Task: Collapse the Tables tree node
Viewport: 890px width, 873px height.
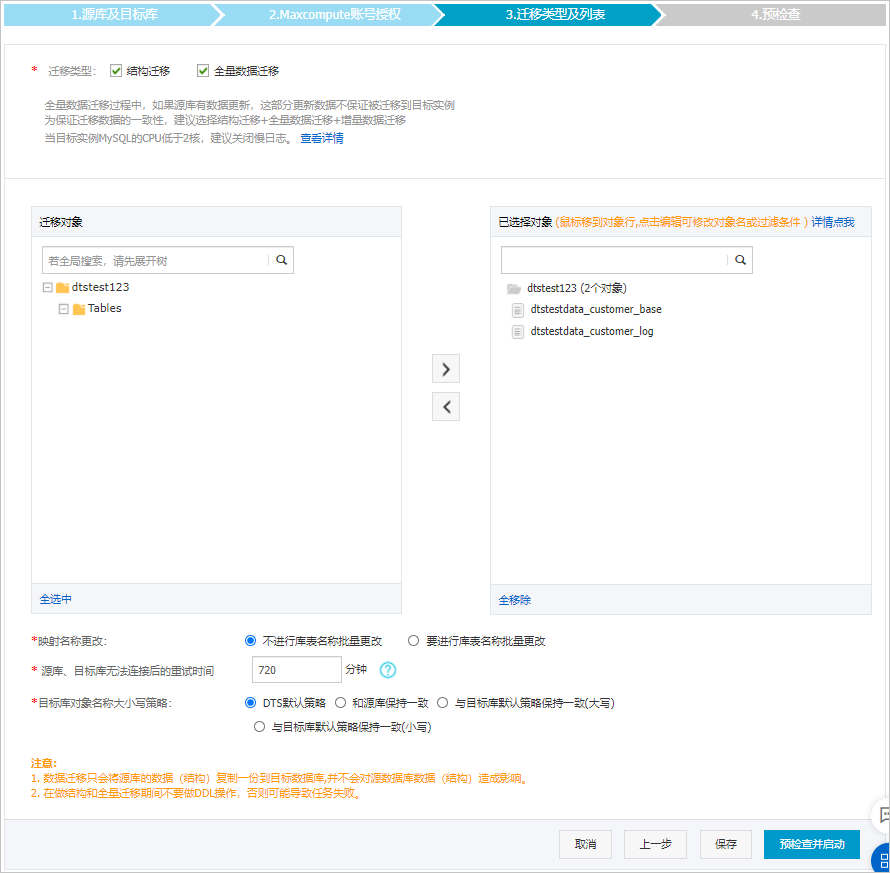Action: pos(64,309)
